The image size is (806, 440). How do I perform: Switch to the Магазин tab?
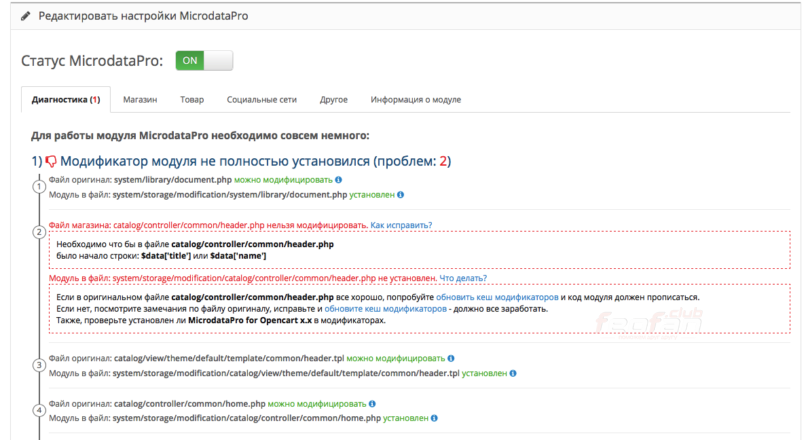pos(140,100)
